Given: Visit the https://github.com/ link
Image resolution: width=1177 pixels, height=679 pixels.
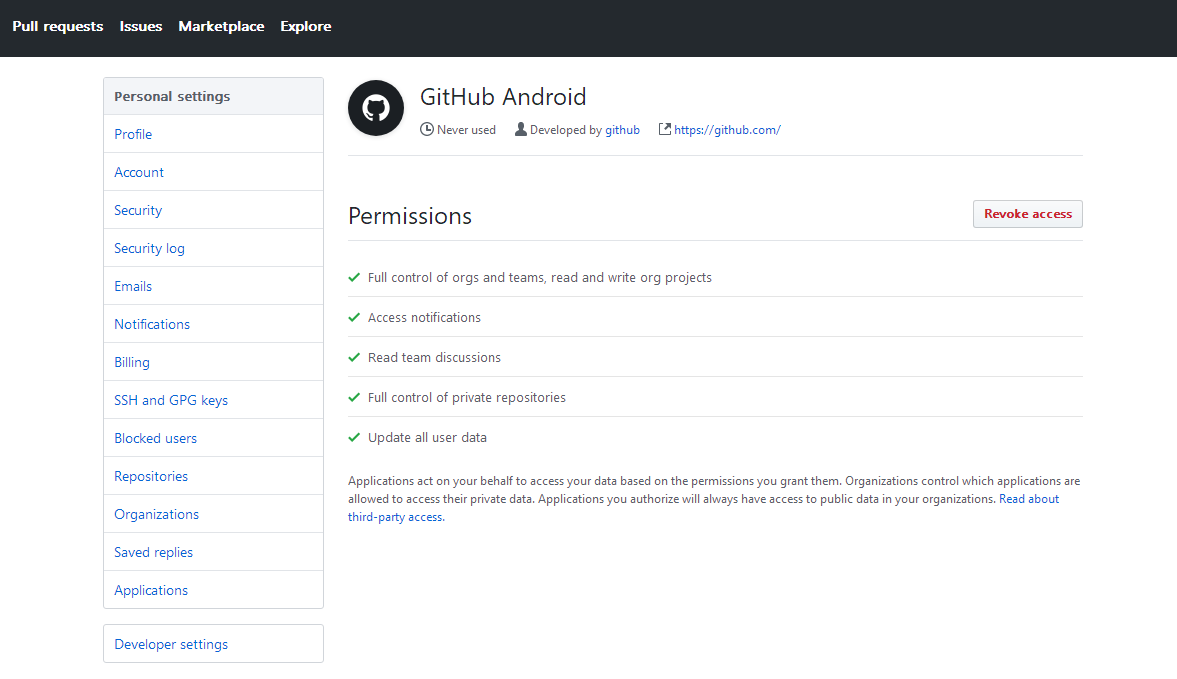Looking at the screenshot, I should [727, 130].
